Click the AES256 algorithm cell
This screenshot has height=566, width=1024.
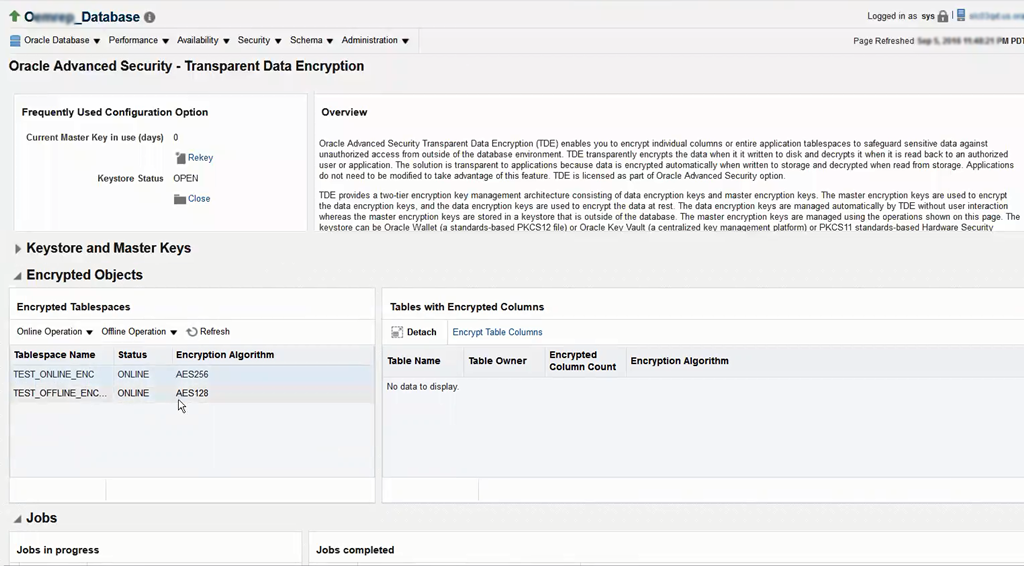pyautogui.click(x=192, y=374)
